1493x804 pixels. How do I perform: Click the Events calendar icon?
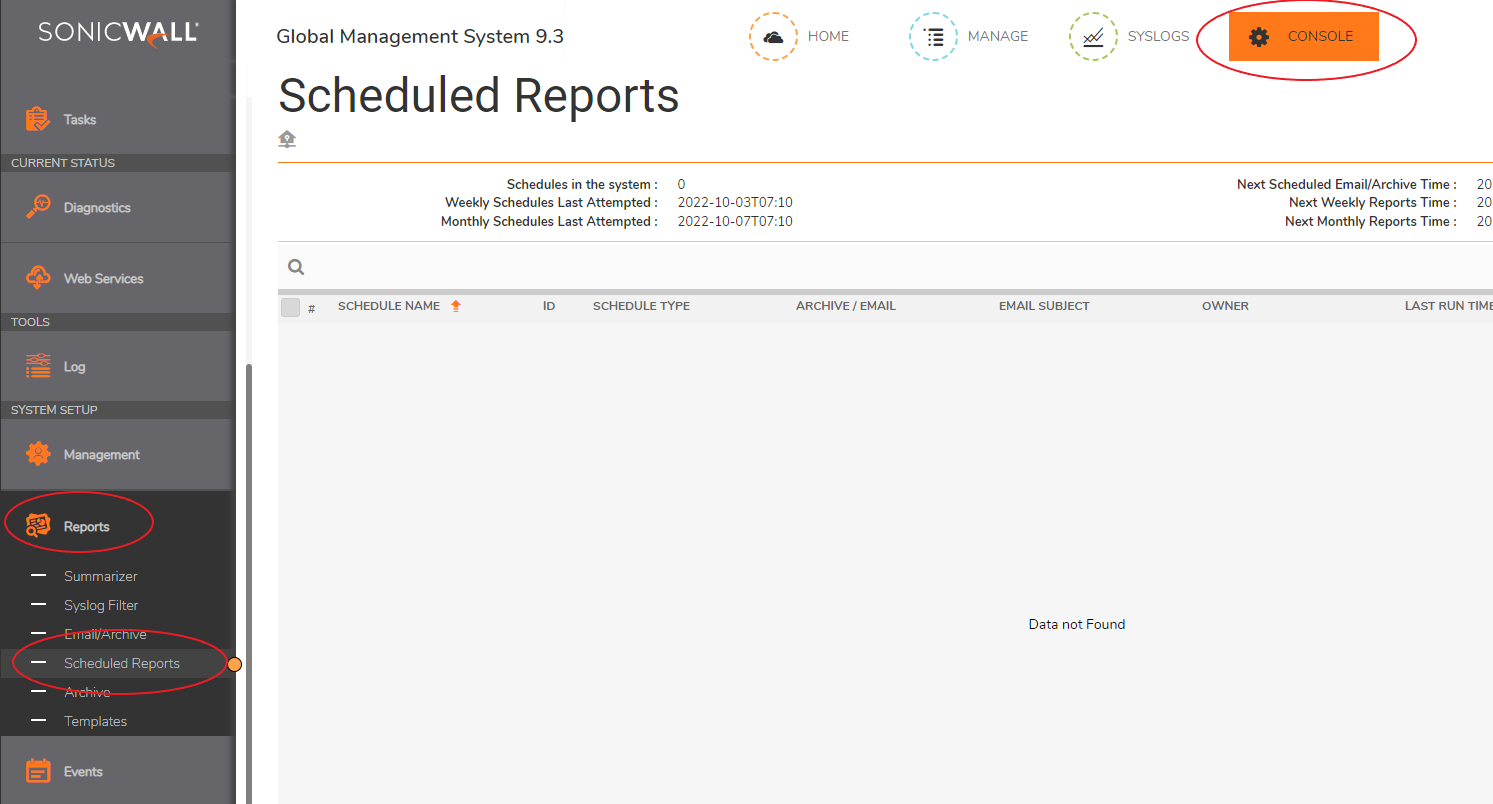tap(37, 771)
